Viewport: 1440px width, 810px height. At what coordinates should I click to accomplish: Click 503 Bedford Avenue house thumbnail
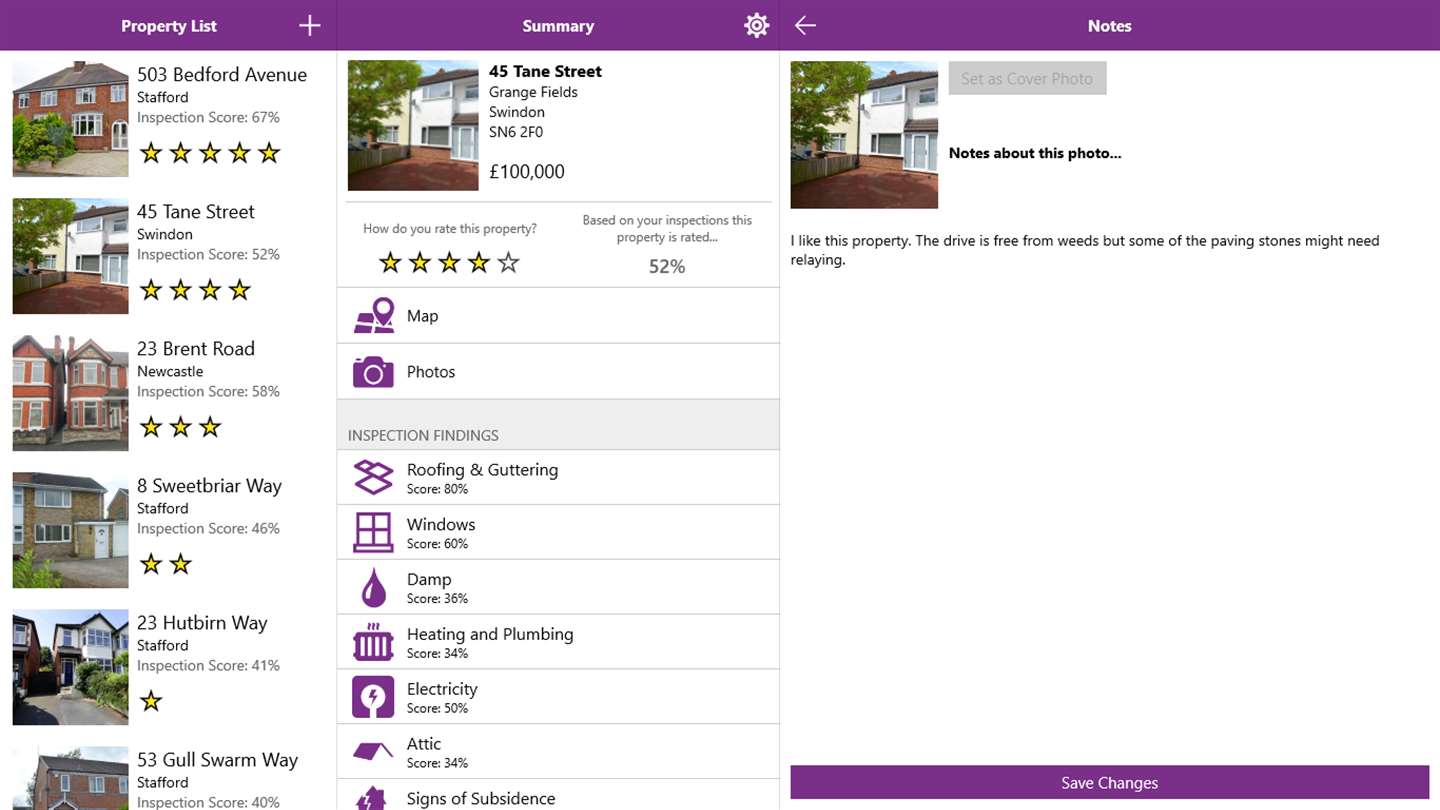[x=70, y=119]
